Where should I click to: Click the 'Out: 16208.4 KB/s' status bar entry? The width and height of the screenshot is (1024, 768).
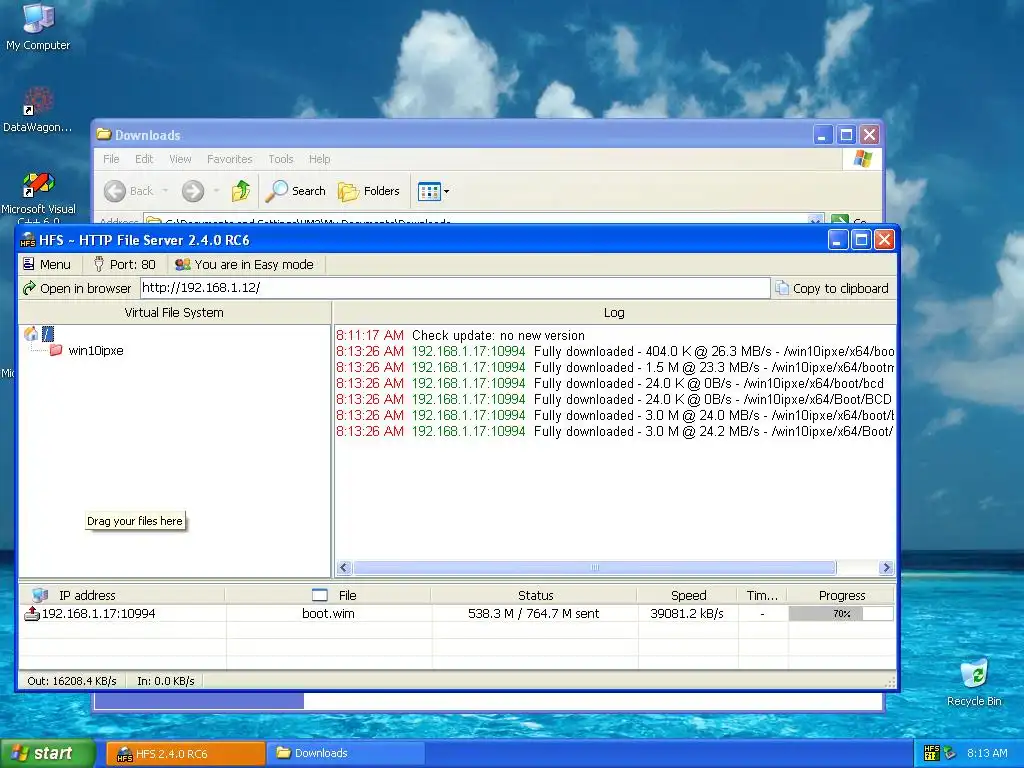pos(72,680)
